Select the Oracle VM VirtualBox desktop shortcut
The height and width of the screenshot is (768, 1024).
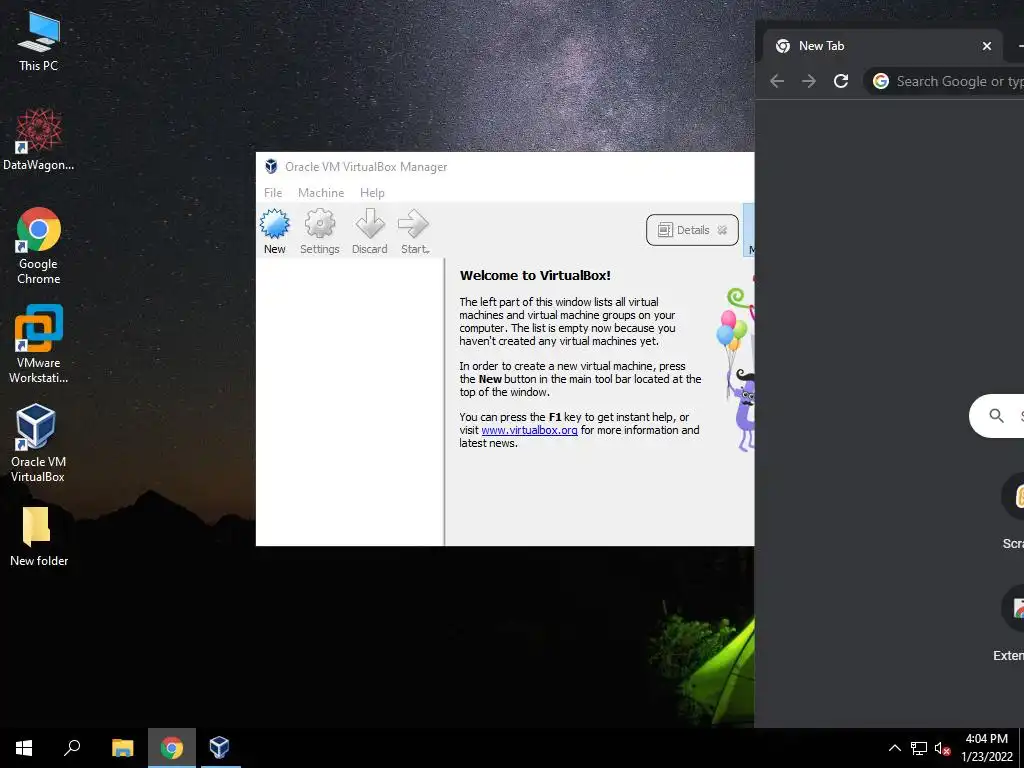tap(39, 444)
